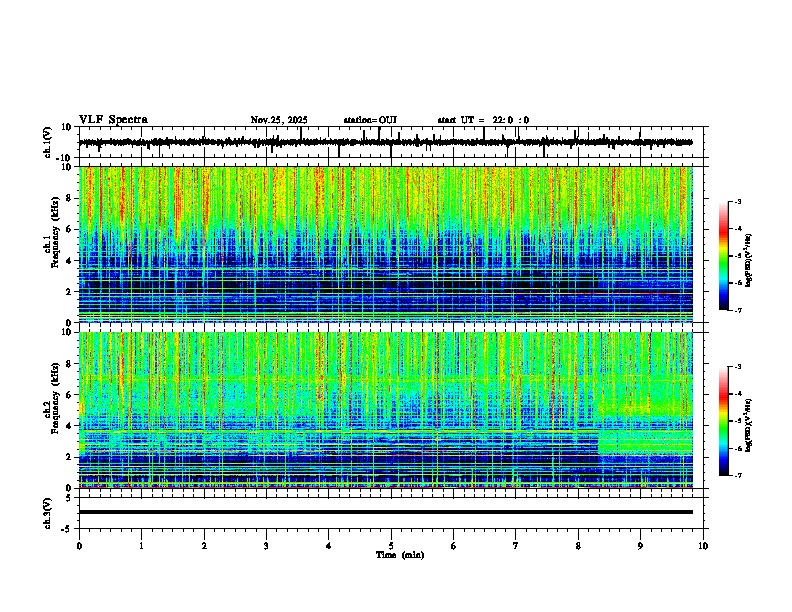This screenshot has height=612, width=792.
Task: Click the time axis tick label 9
Action: coord(640,546)
